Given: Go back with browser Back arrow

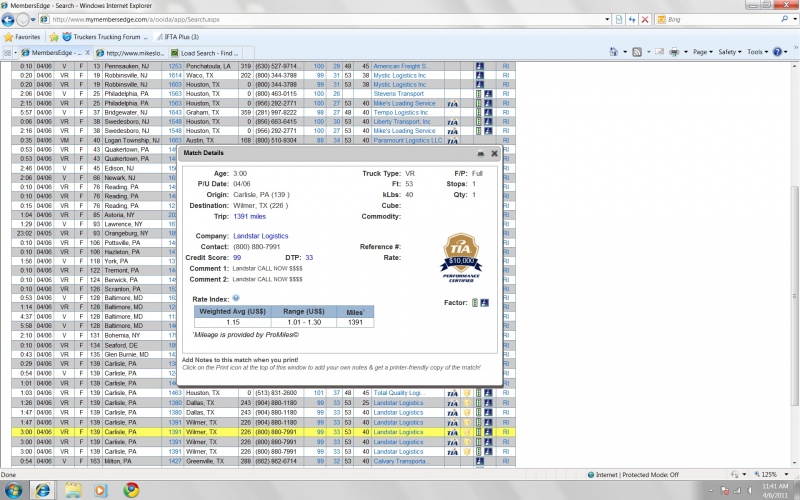Looking at the screenshot, I should point(8,19).
